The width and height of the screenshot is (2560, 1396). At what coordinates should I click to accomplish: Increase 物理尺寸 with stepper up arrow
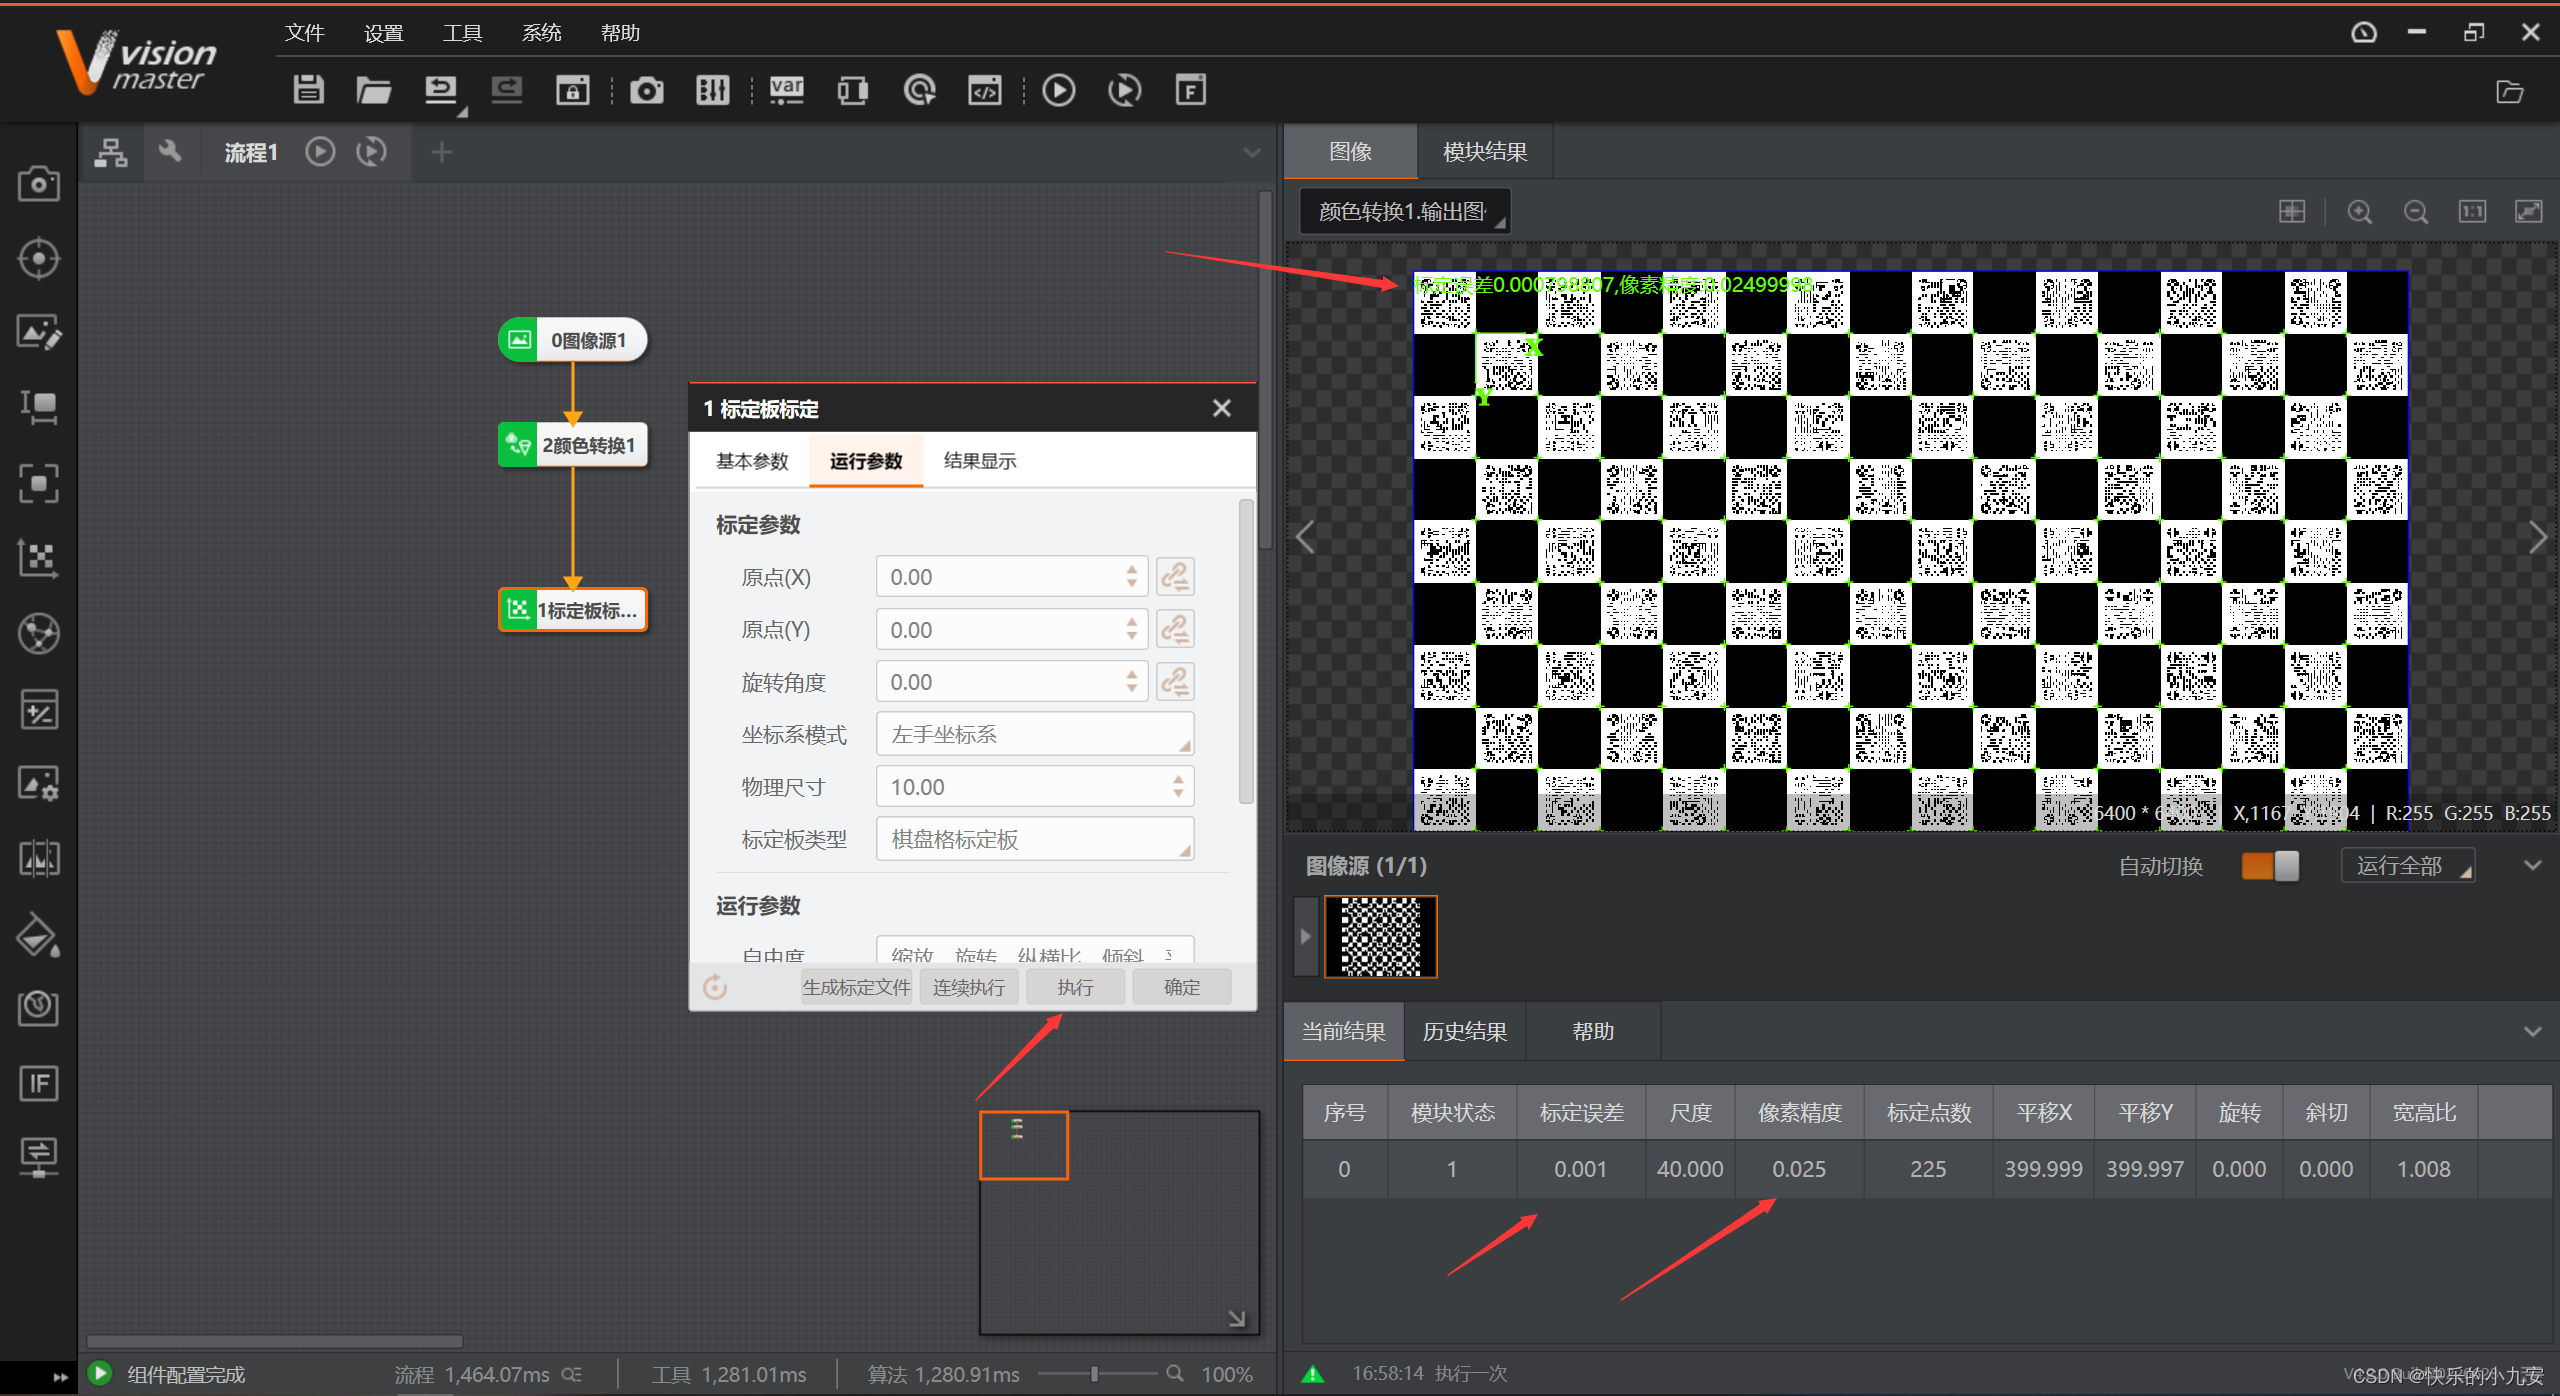(x=1178, y=778)
